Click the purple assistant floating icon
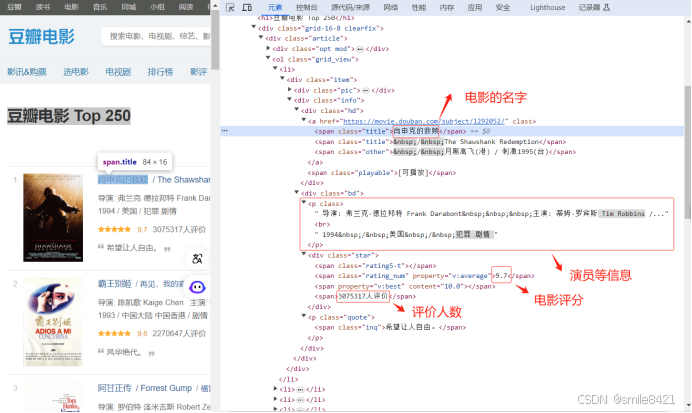 tap(197, 287)
